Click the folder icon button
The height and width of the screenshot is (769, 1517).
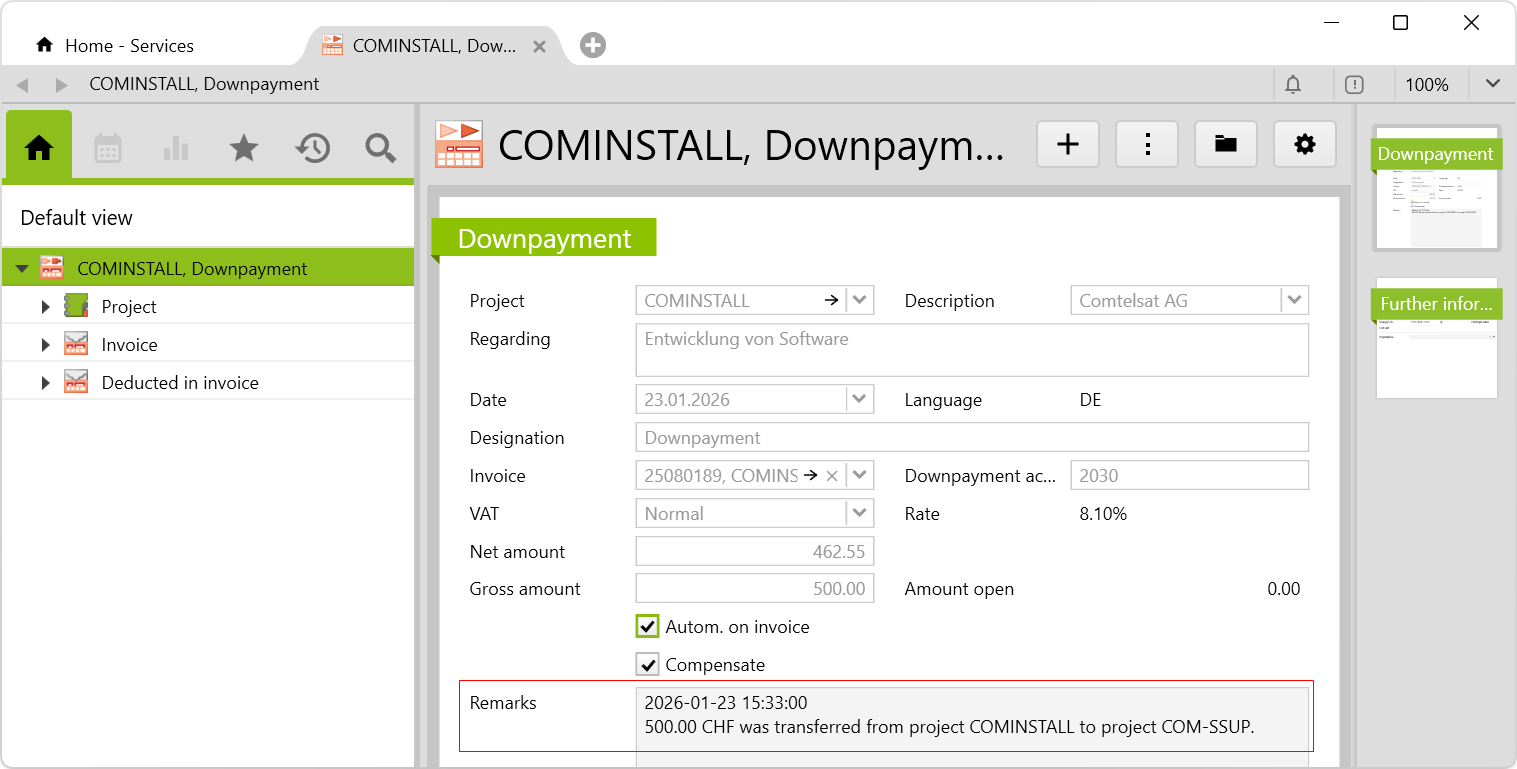[x=1226, y=145]
